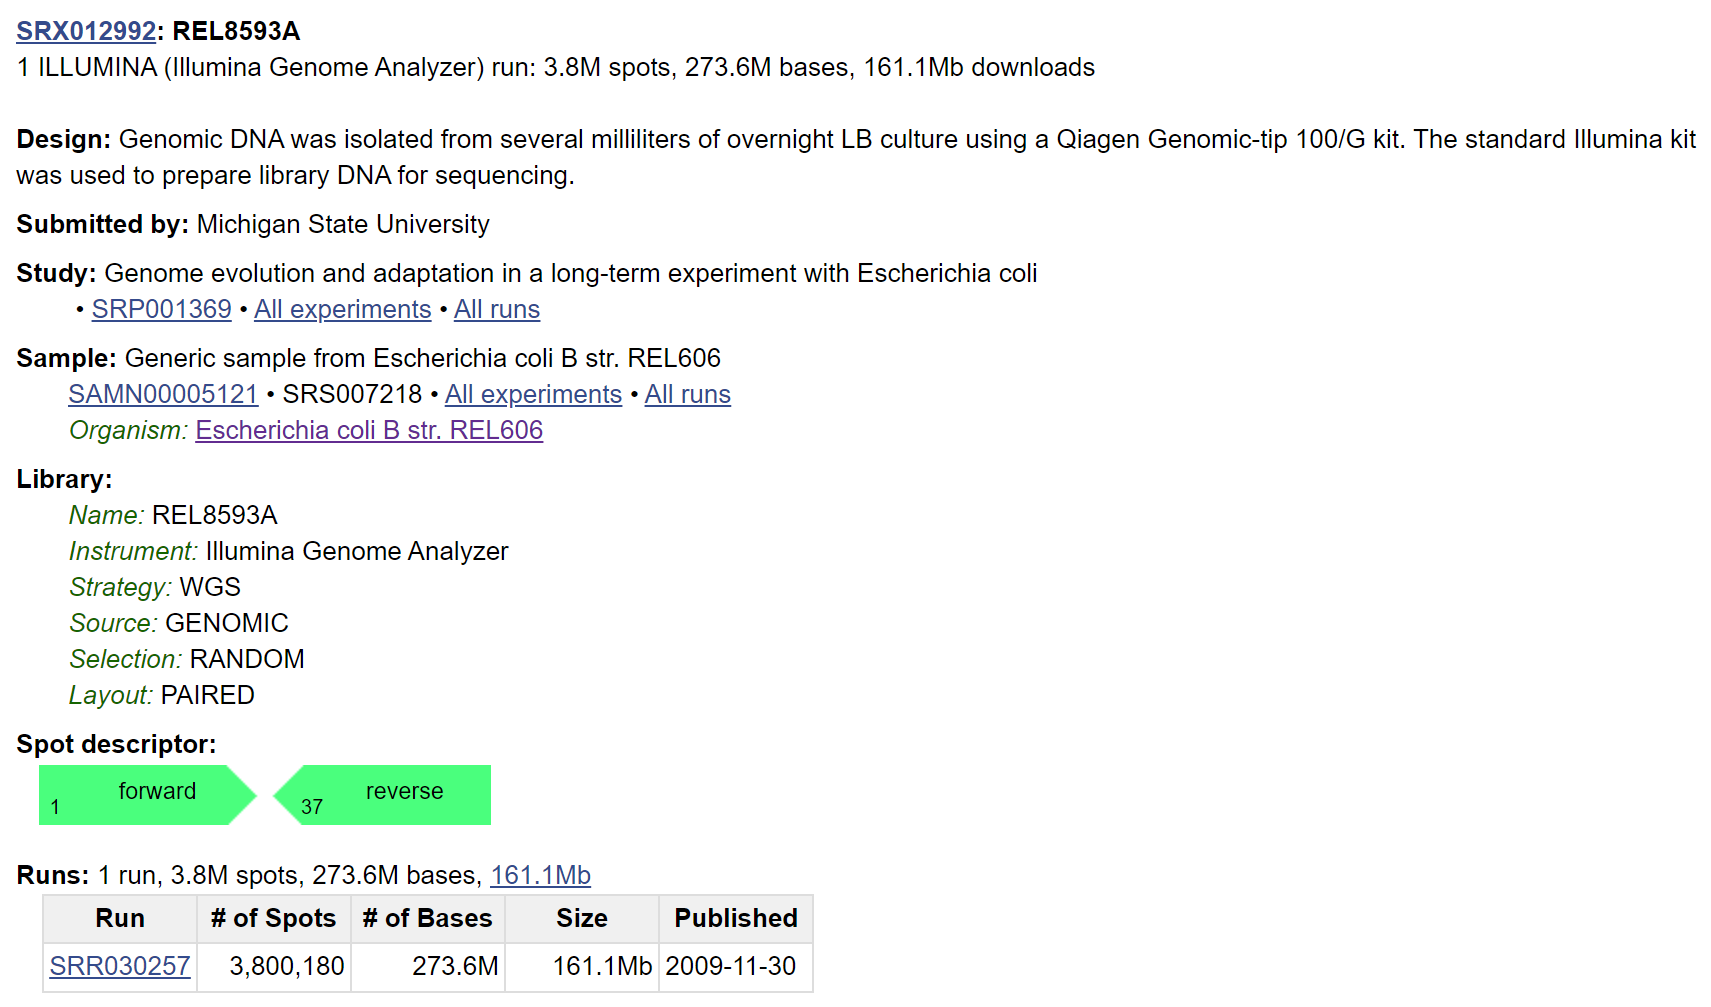Open the SRP001369 study link
This screenshot has width=1711, height=1007.
[161, 310]
